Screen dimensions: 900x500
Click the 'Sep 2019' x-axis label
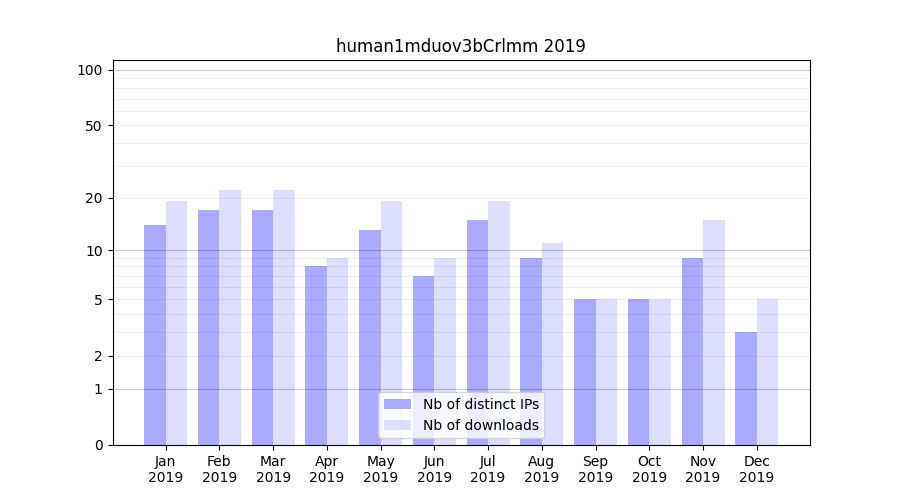595,469
